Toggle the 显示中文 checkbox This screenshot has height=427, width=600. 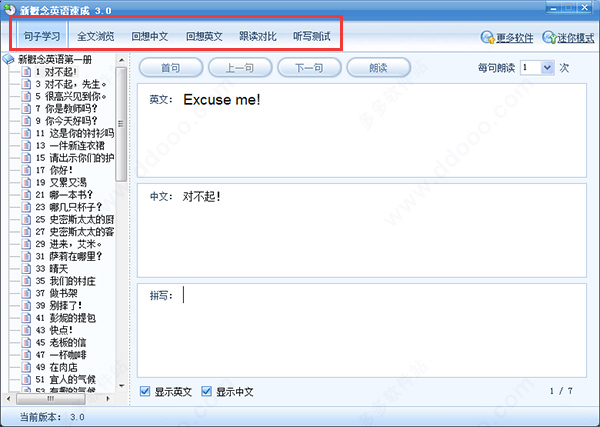(x=206, y=391)
